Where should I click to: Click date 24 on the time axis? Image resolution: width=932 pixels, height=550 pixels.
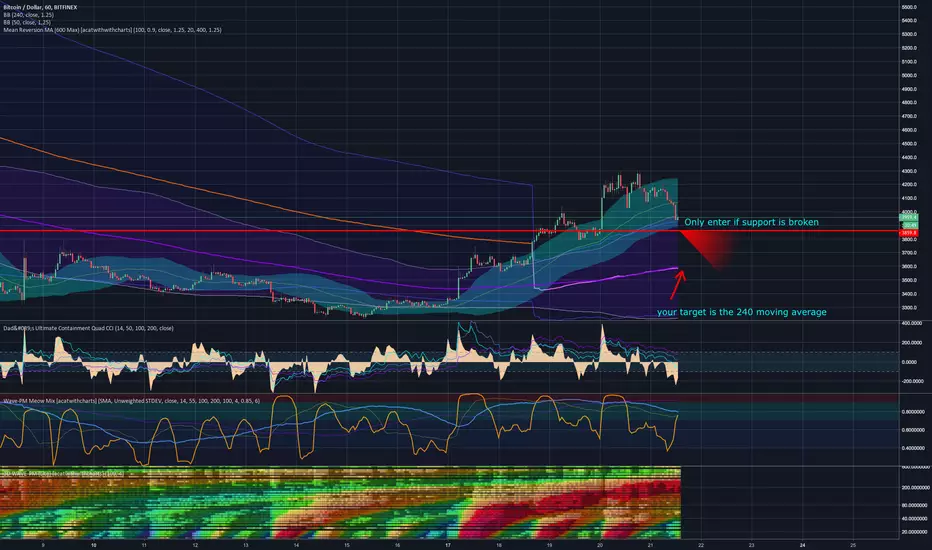coord(802,545)
